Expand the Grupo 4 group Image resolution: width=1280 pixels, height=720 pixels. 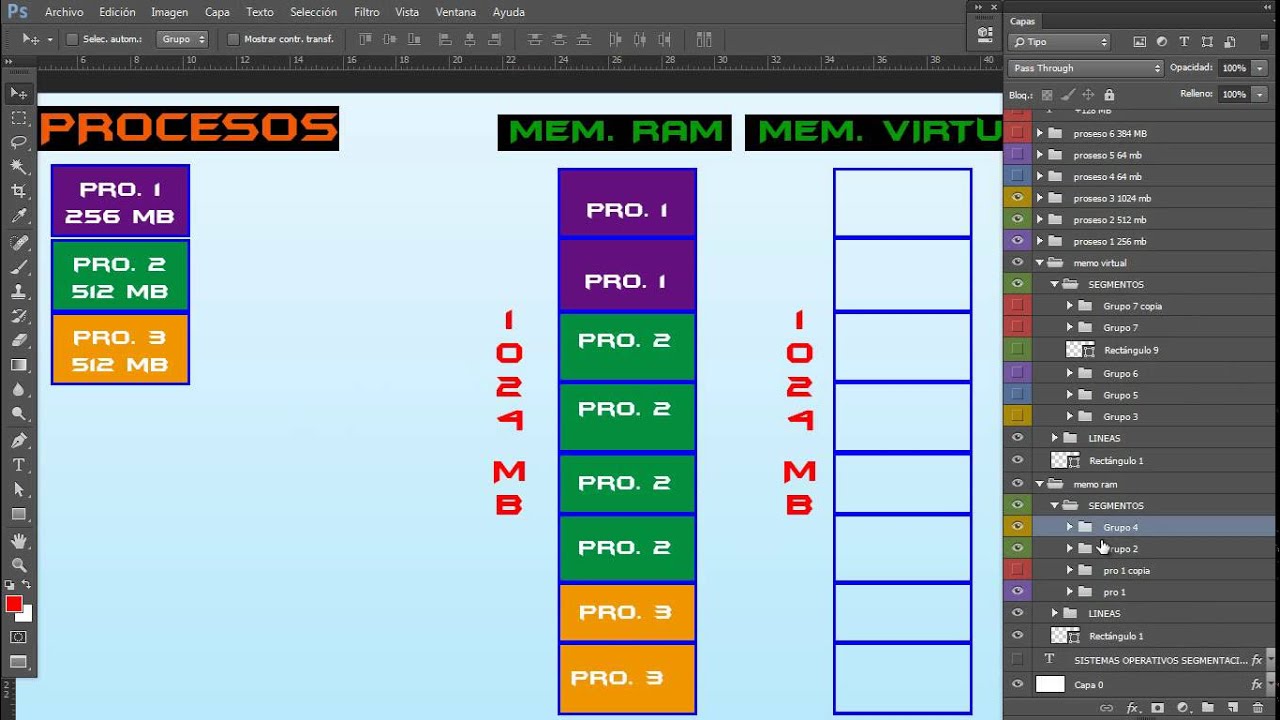1069,527
